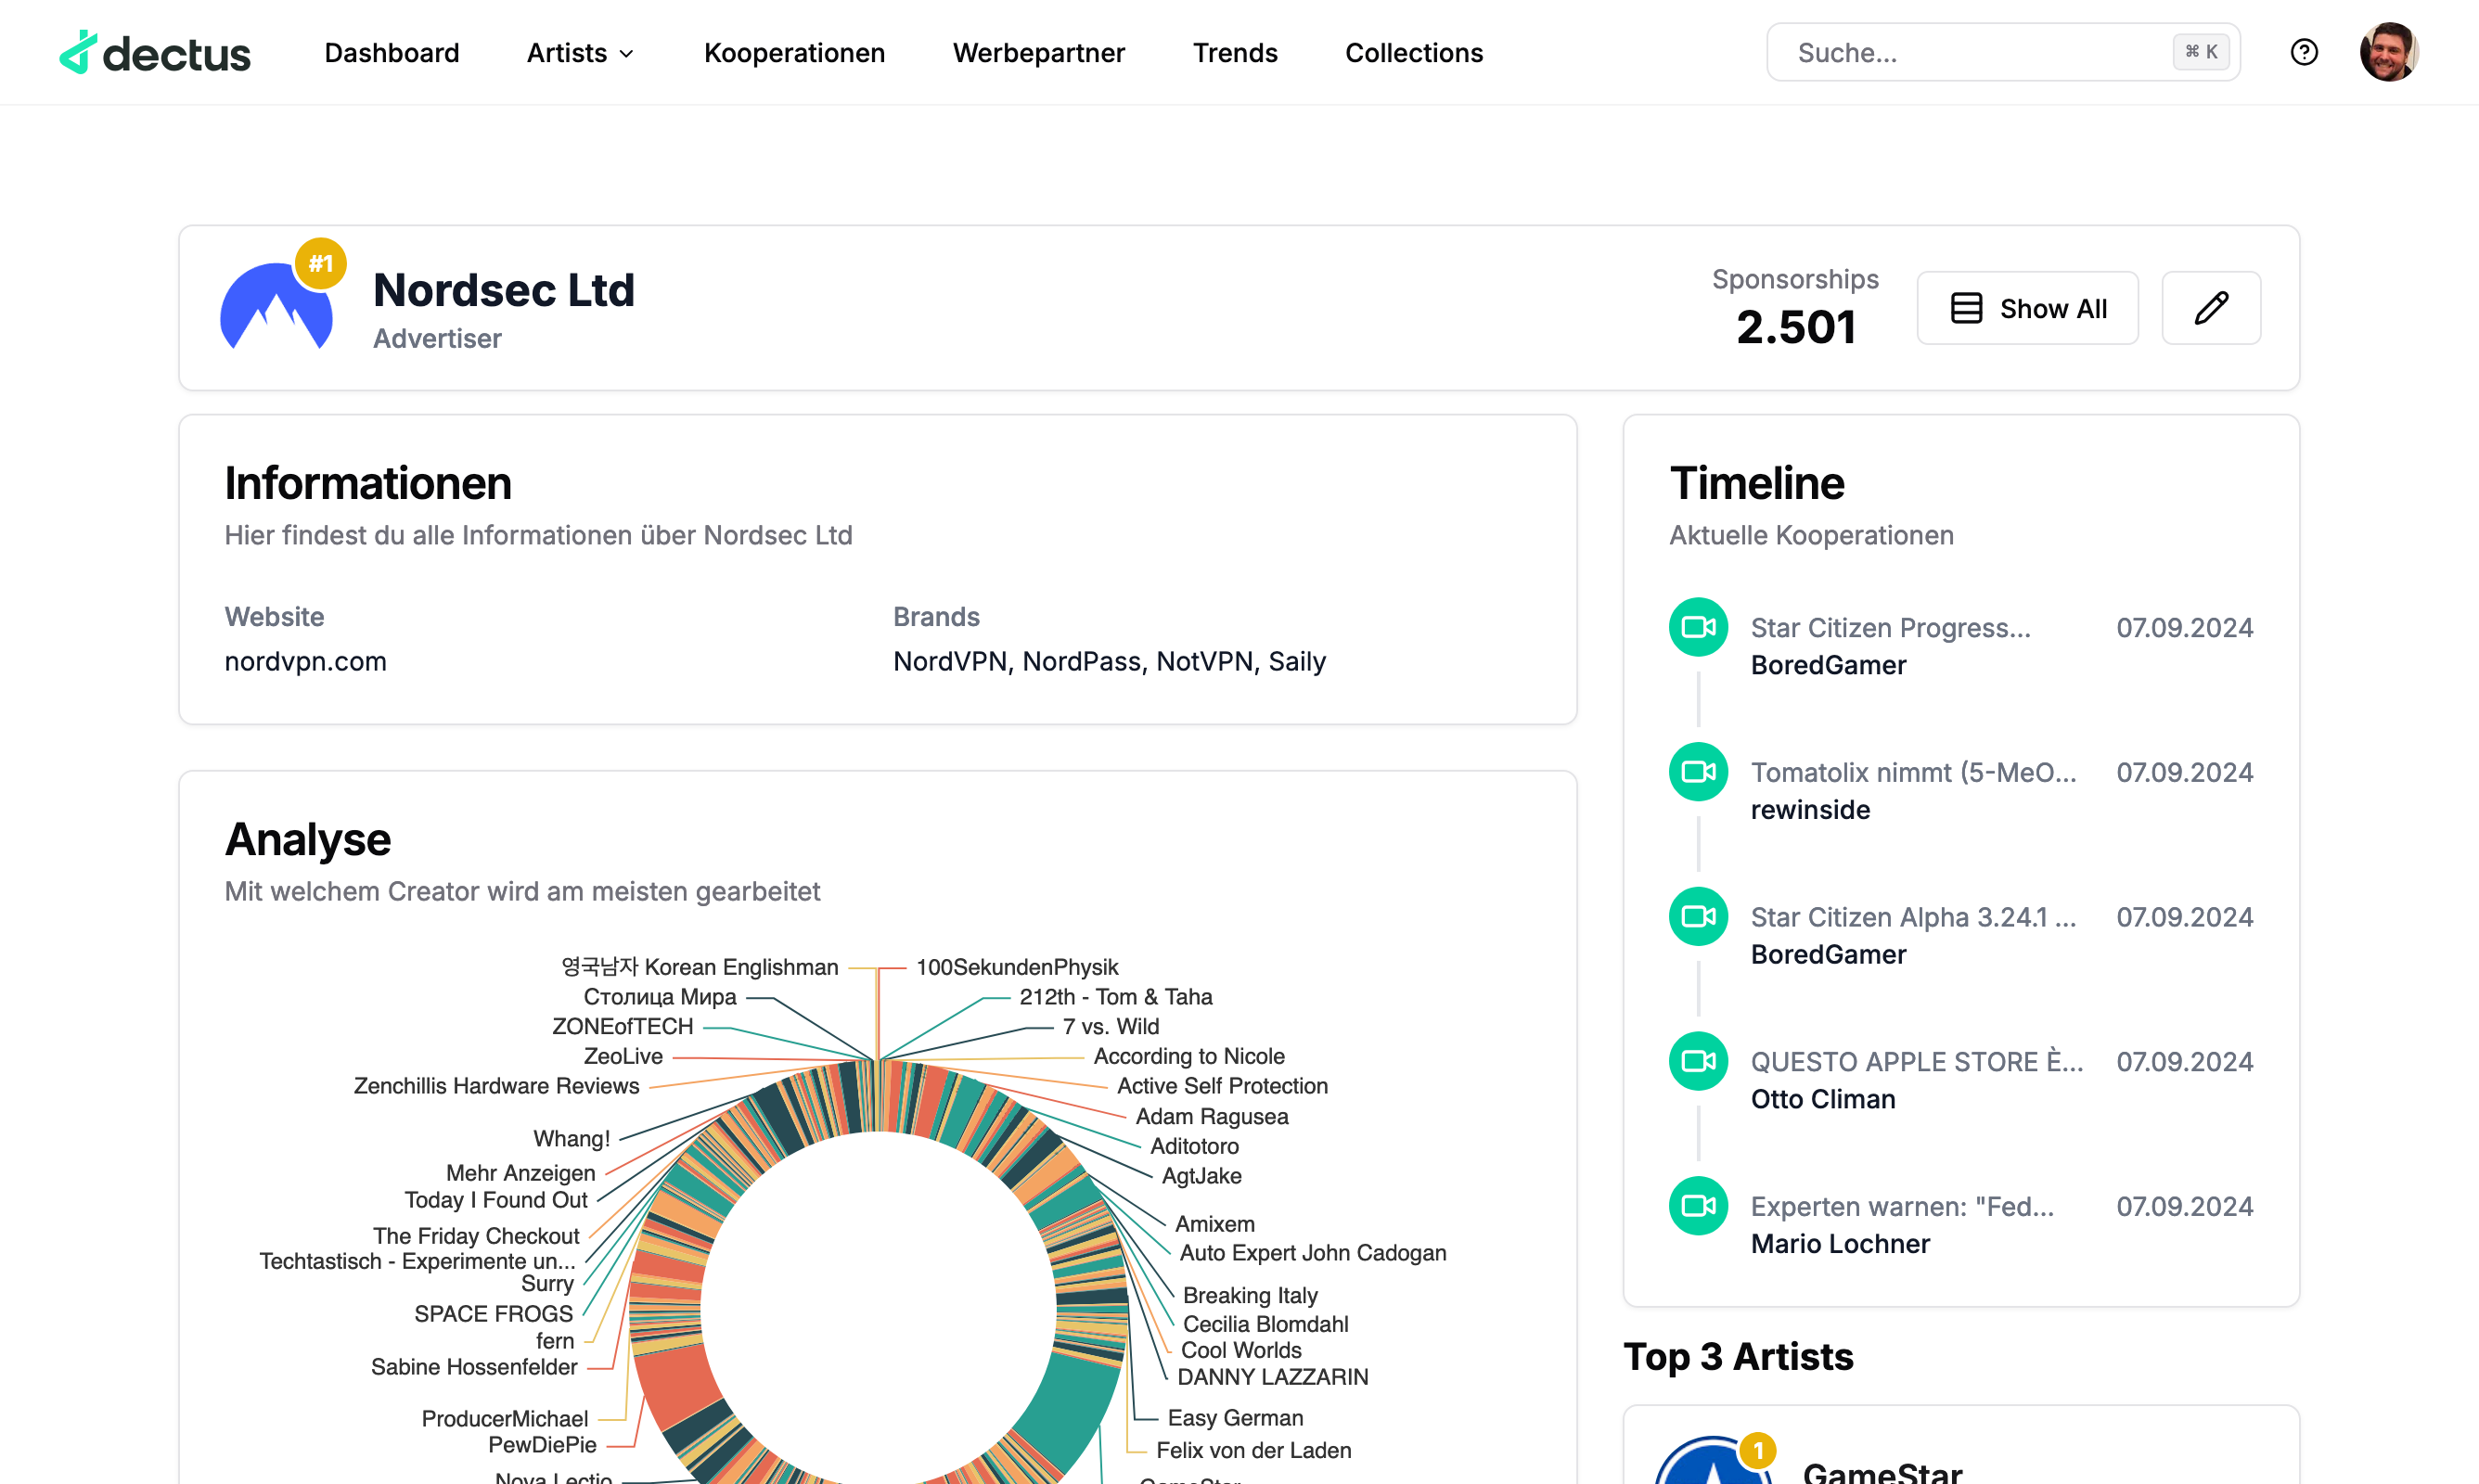Click video icon next to Otto Climan
This screenshot has width=2479, height=1484.
point(1697,1061)
